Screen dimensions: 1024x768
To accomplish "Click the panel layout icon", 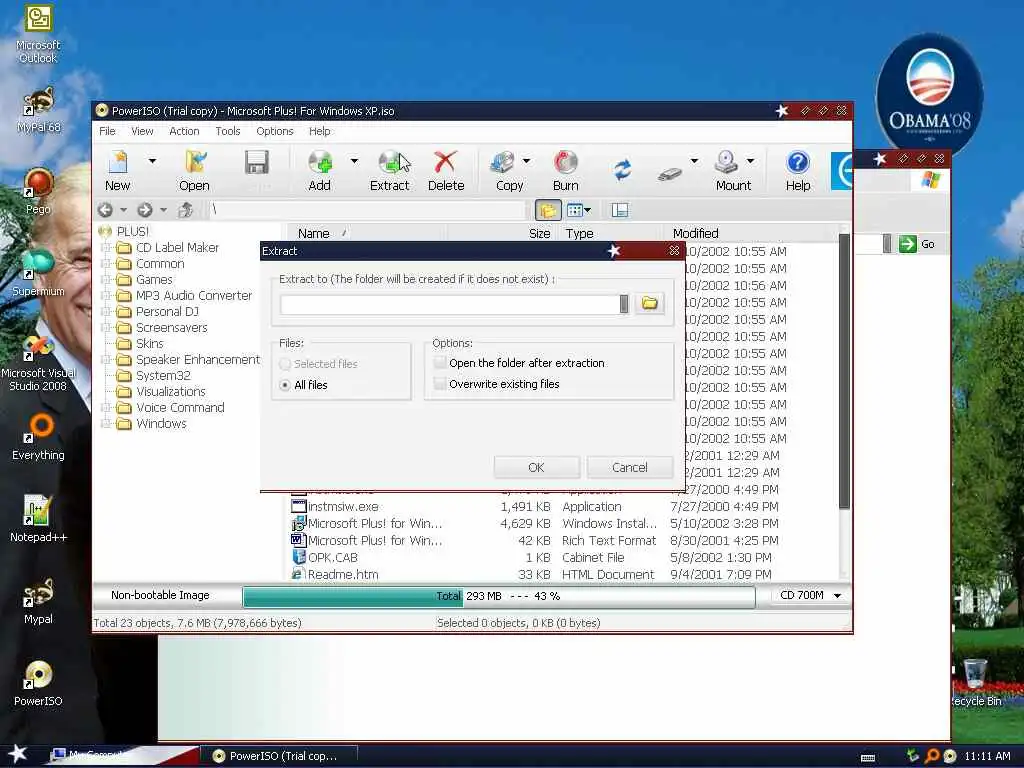I will 620,210.
